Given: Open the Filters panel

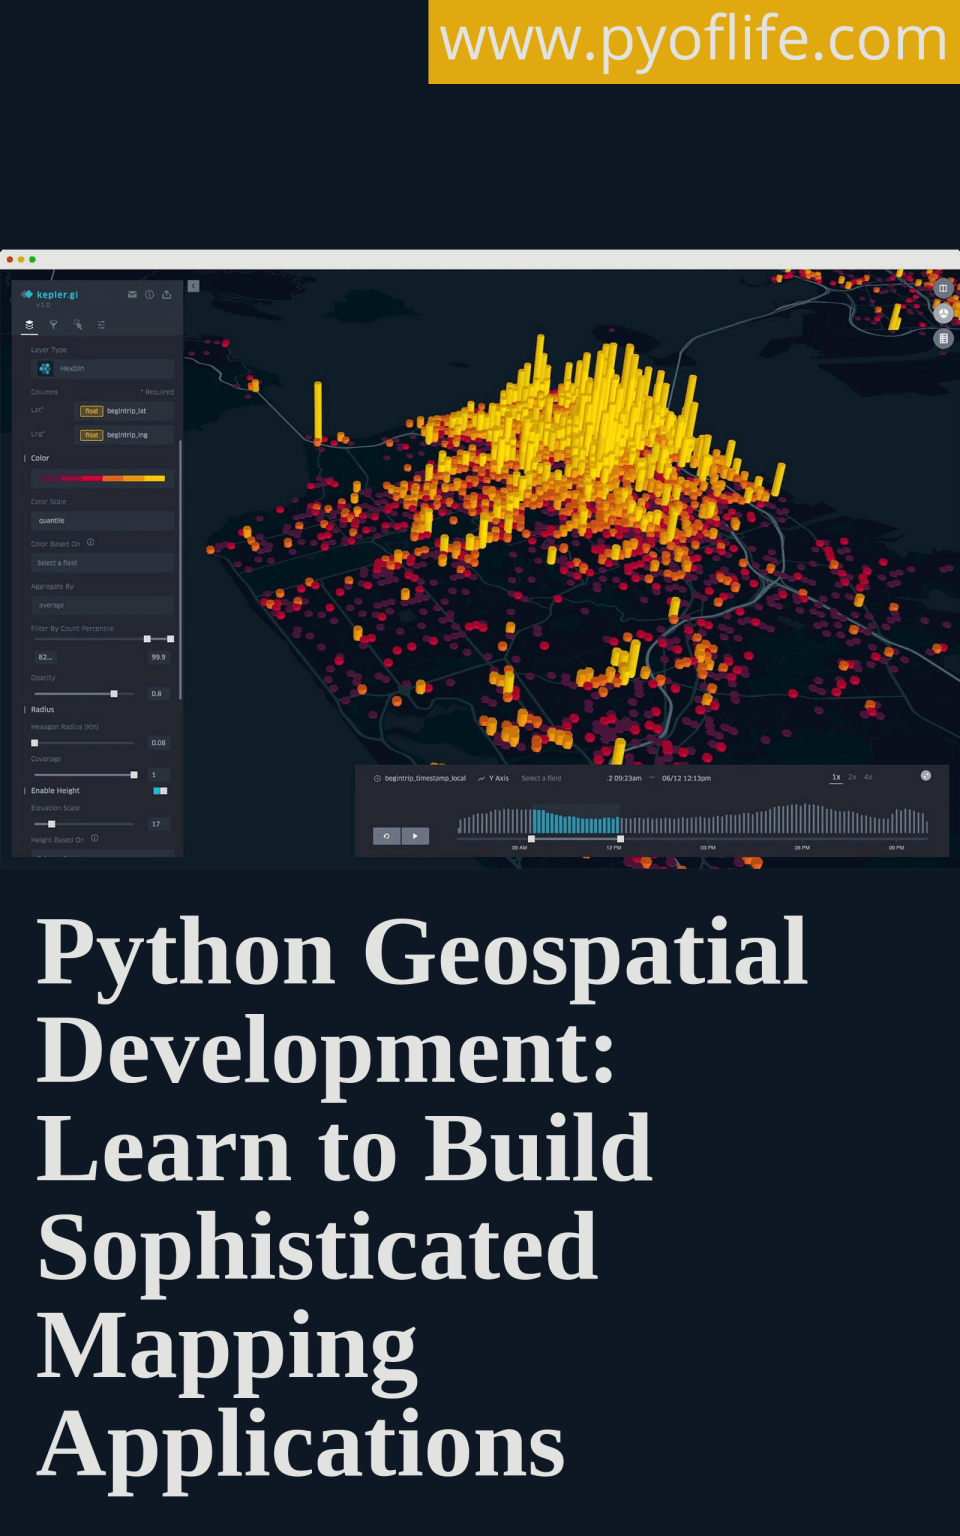Looking at the screenshot, I should pos(54,325).
